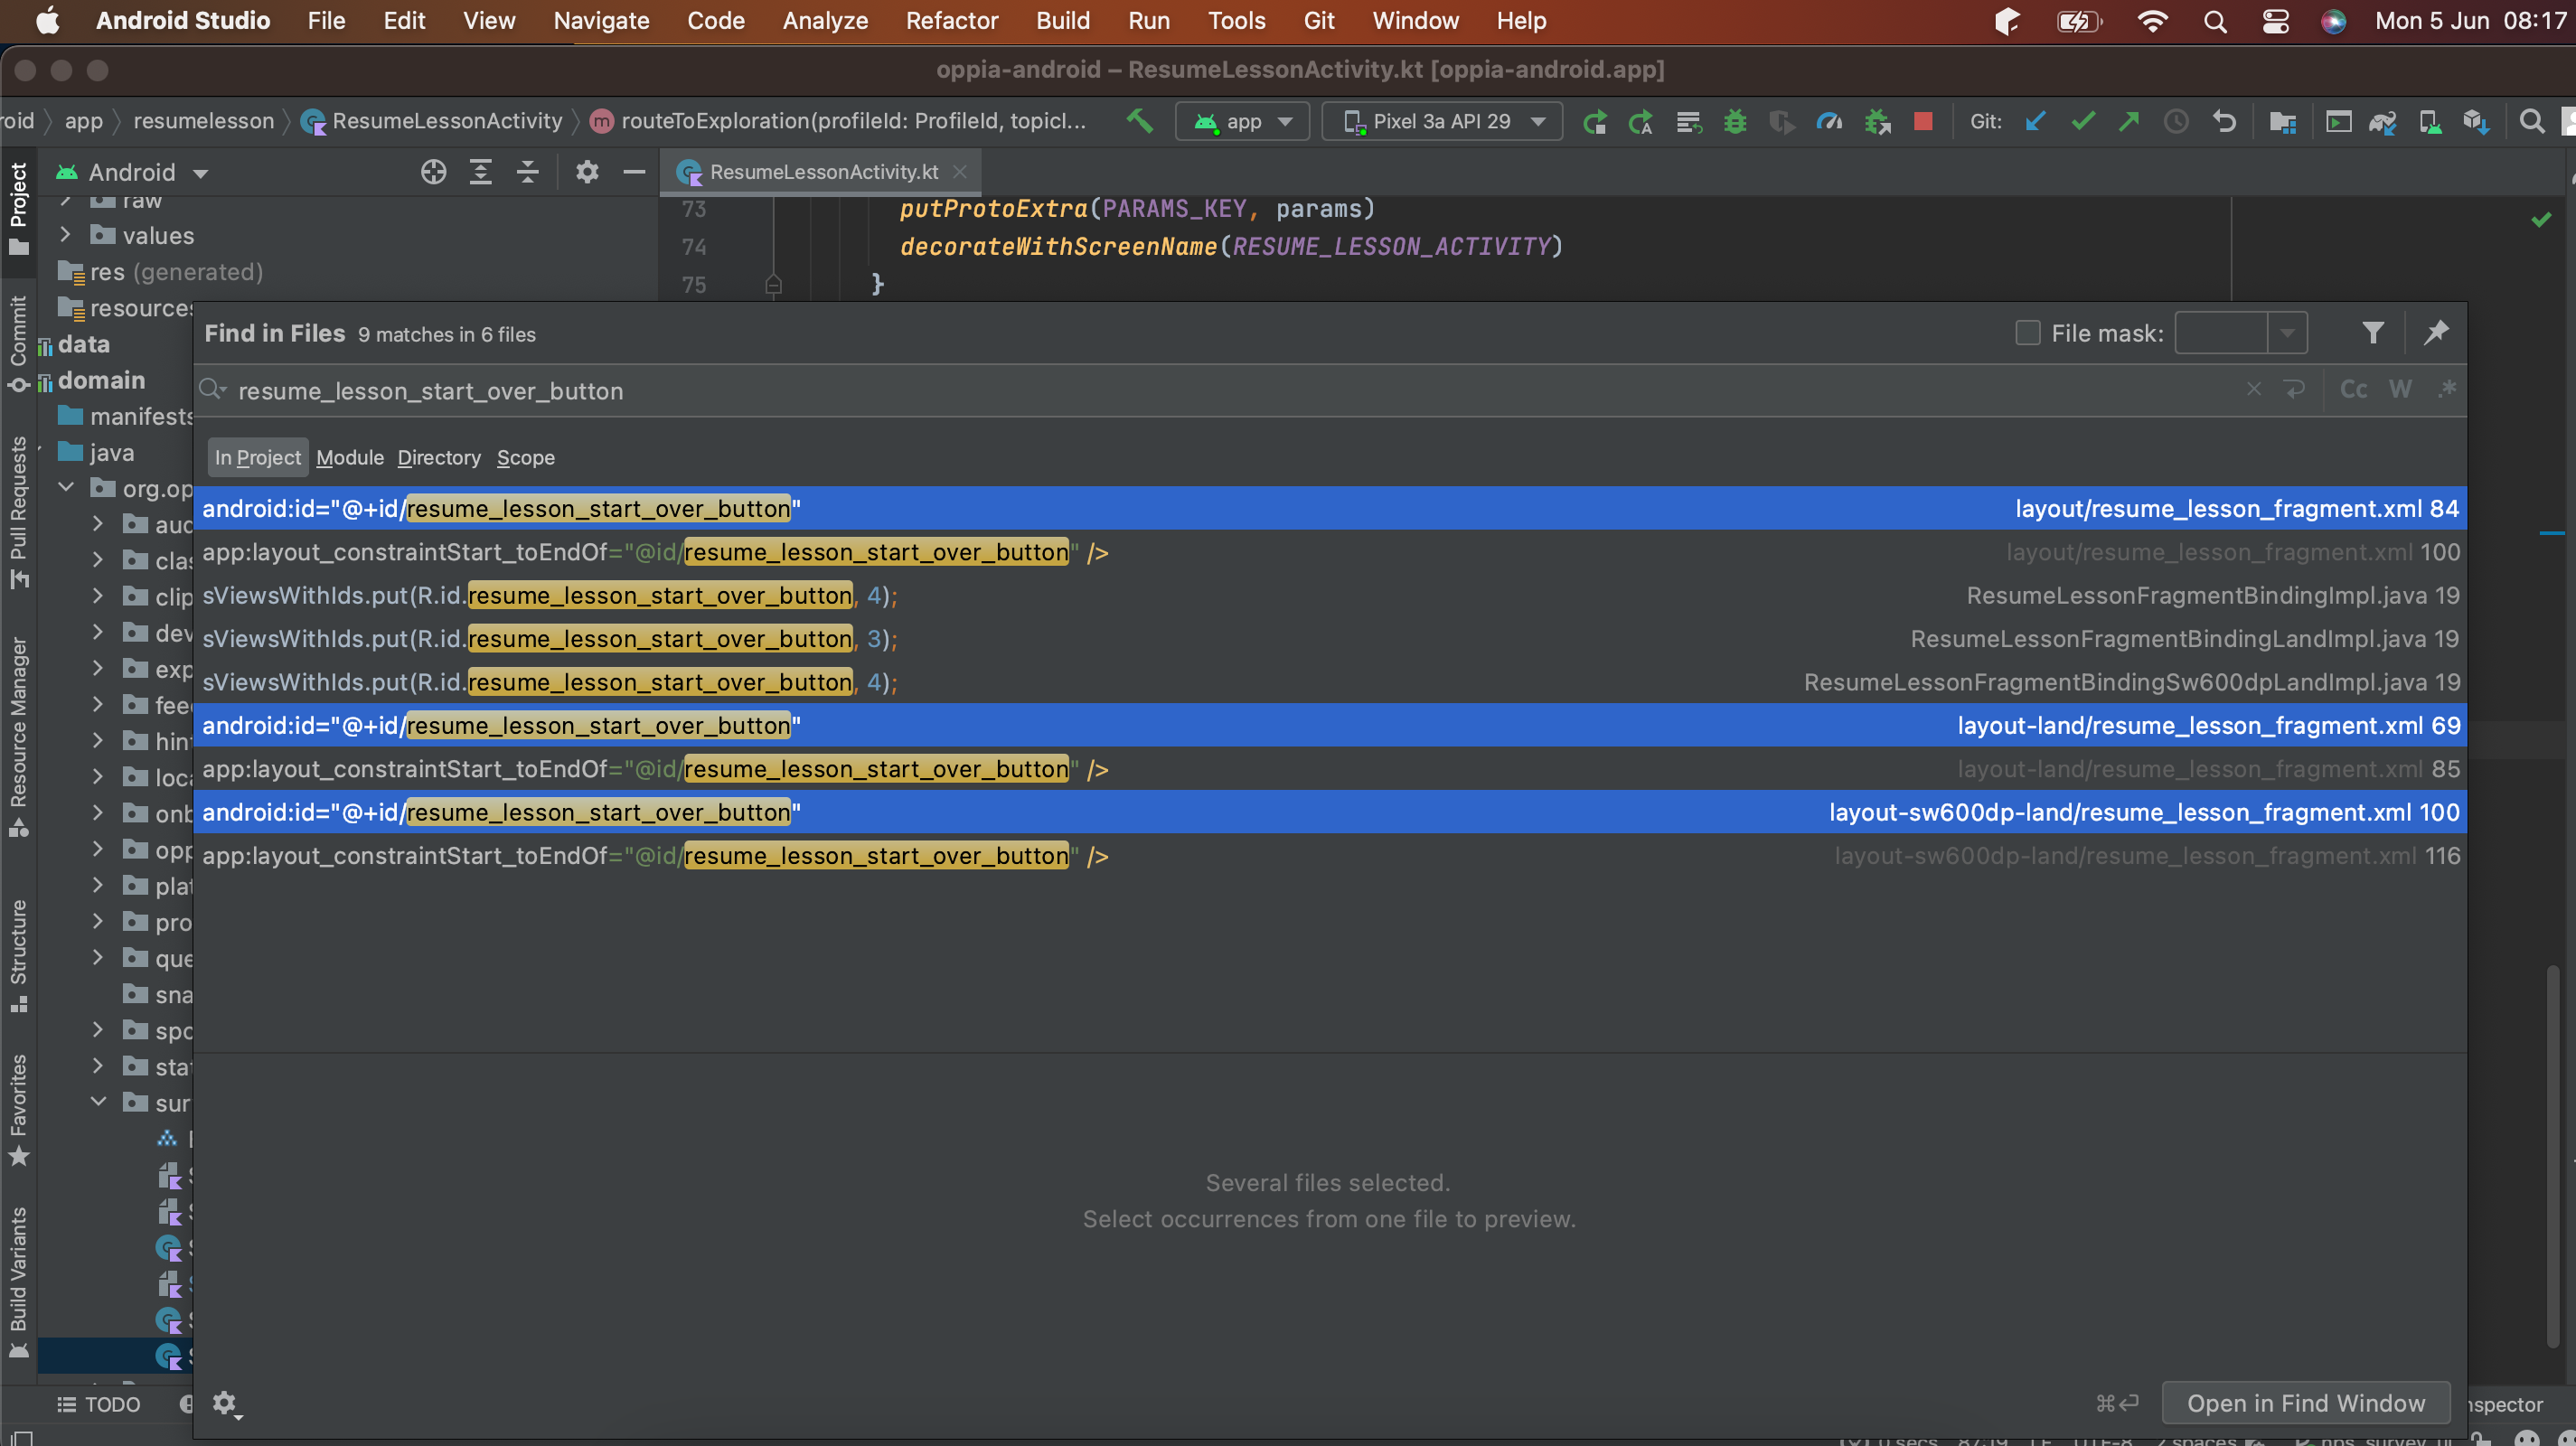Enable regex .* search mode
Image resolution: width=2576 pixels, height=1446 pixels.
(x=2447, y=389)
